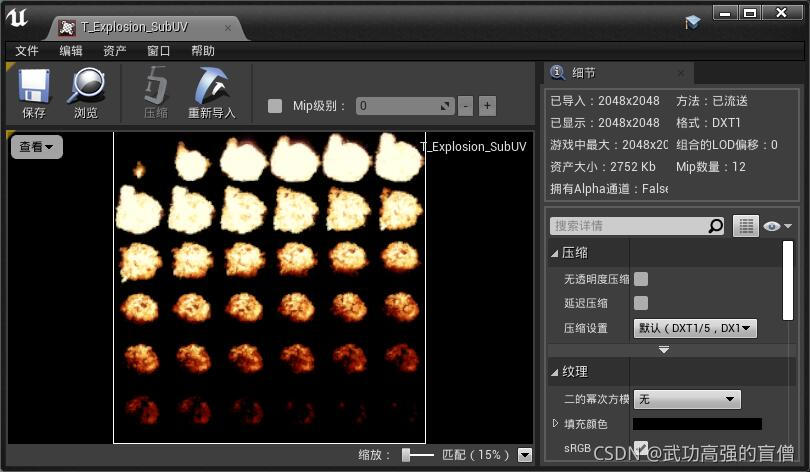810x472 pixels.
Task: Open the eye view options dropdown
Action: pyautogui.click(x=777, y=226)
